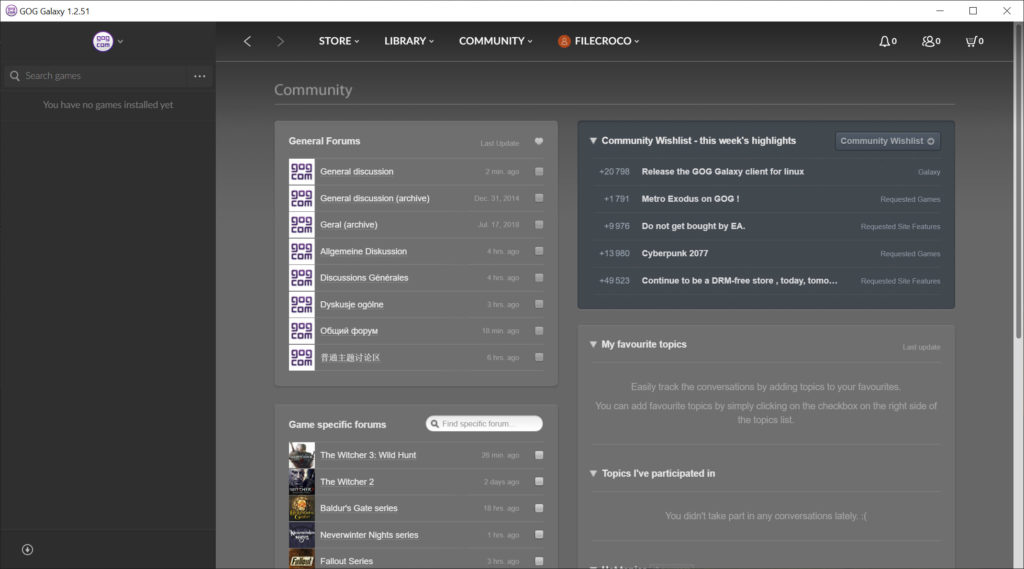The width and height of the screenshot is (1024, 569).
Task: Click the GOG logo beside Discussions Générales
Action: point(301,278)
